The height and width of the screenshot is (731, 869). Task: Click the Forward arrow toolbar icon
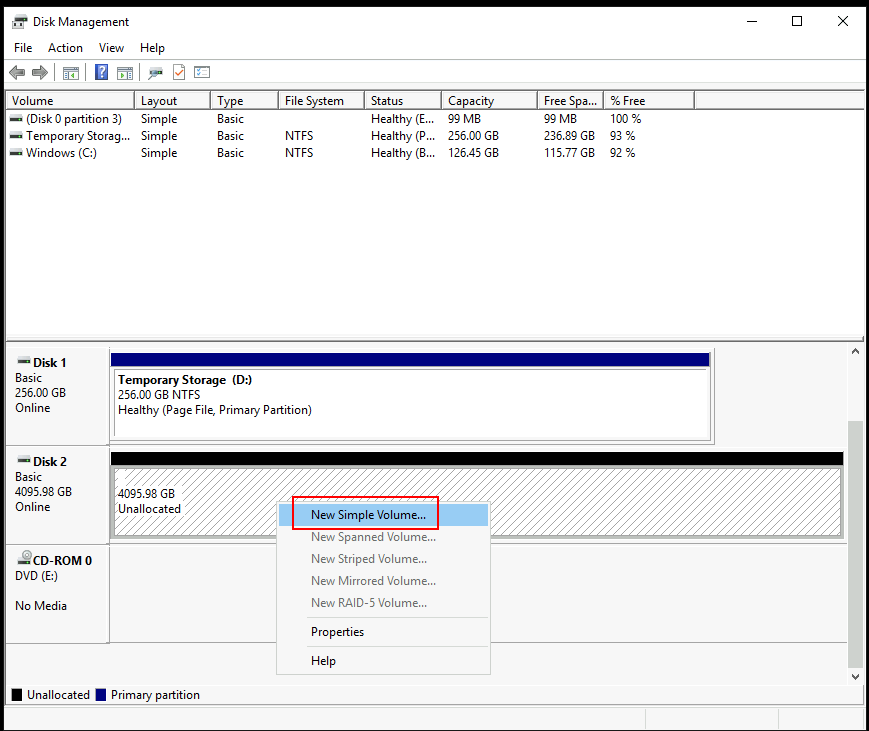[x=40, y=73]
